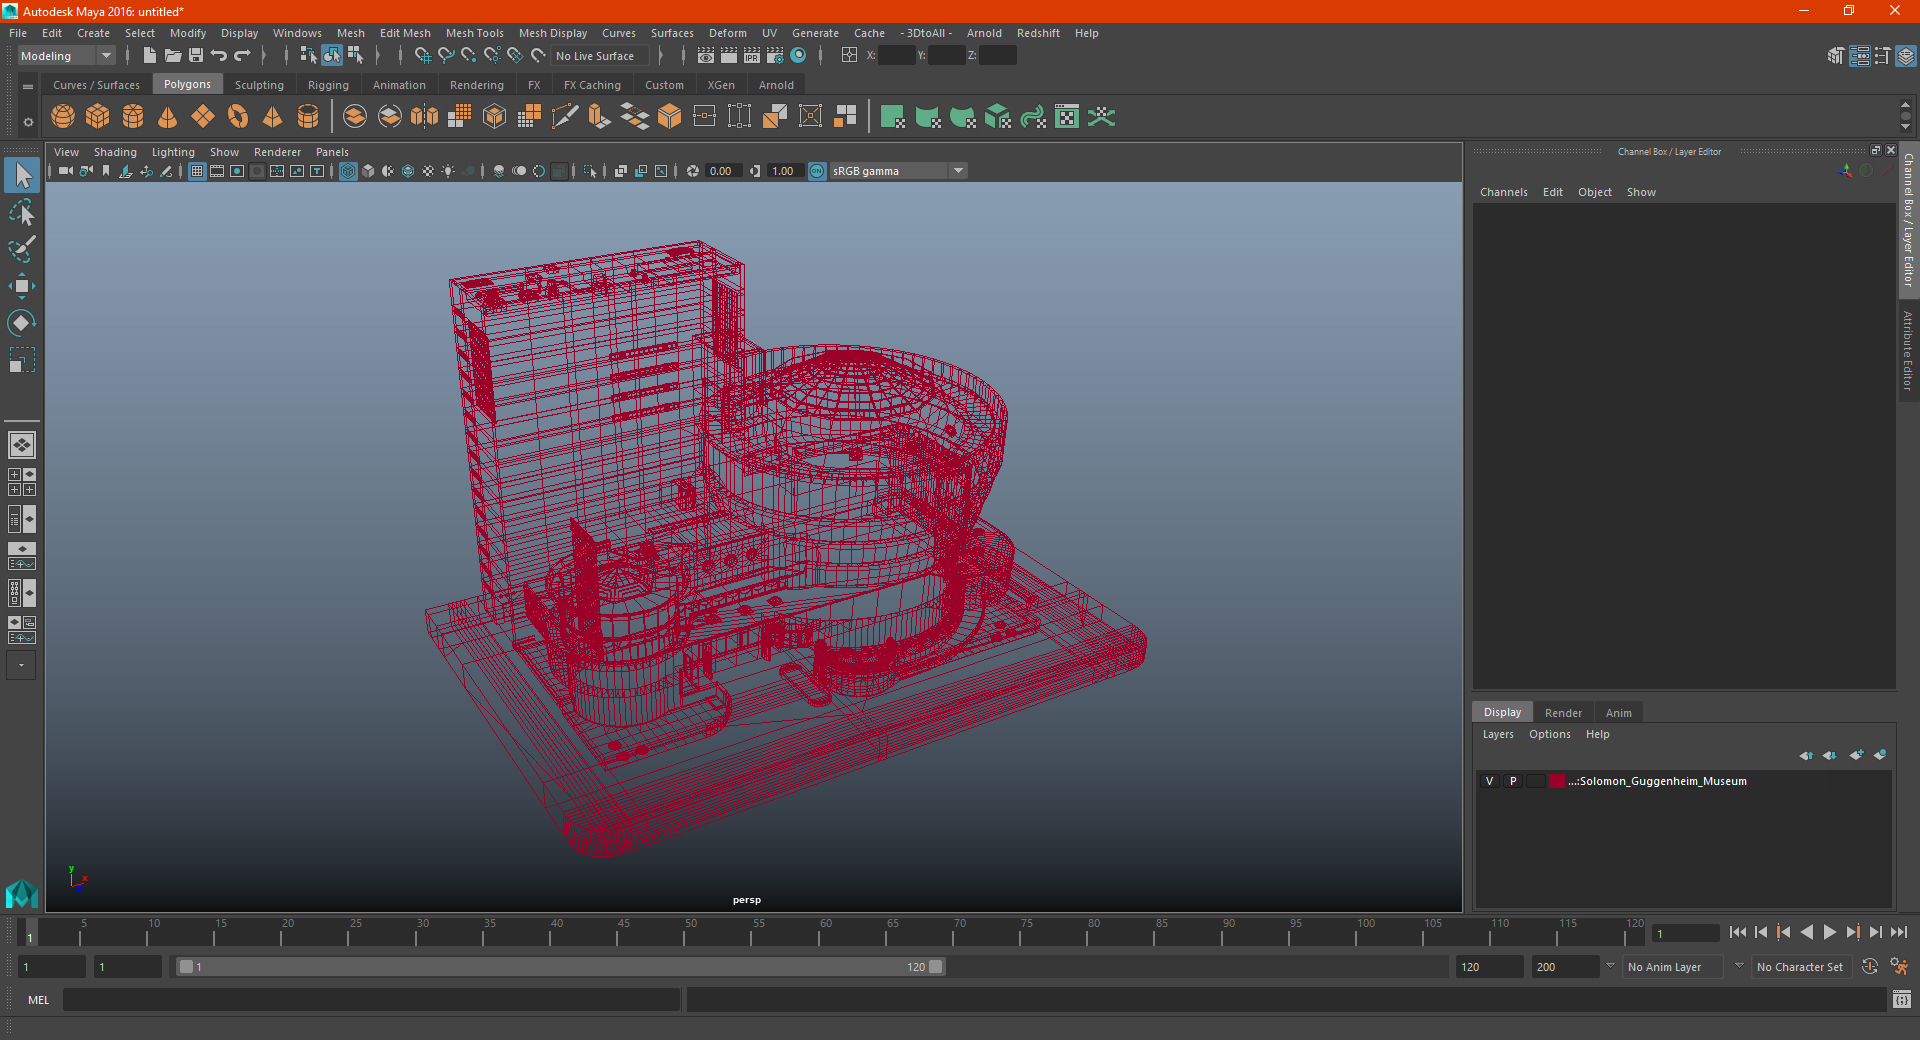This screenshot has width=1920, height=1040.
Task: Open the UV editor checkered shelf icon
Action: click(1067, 117)
